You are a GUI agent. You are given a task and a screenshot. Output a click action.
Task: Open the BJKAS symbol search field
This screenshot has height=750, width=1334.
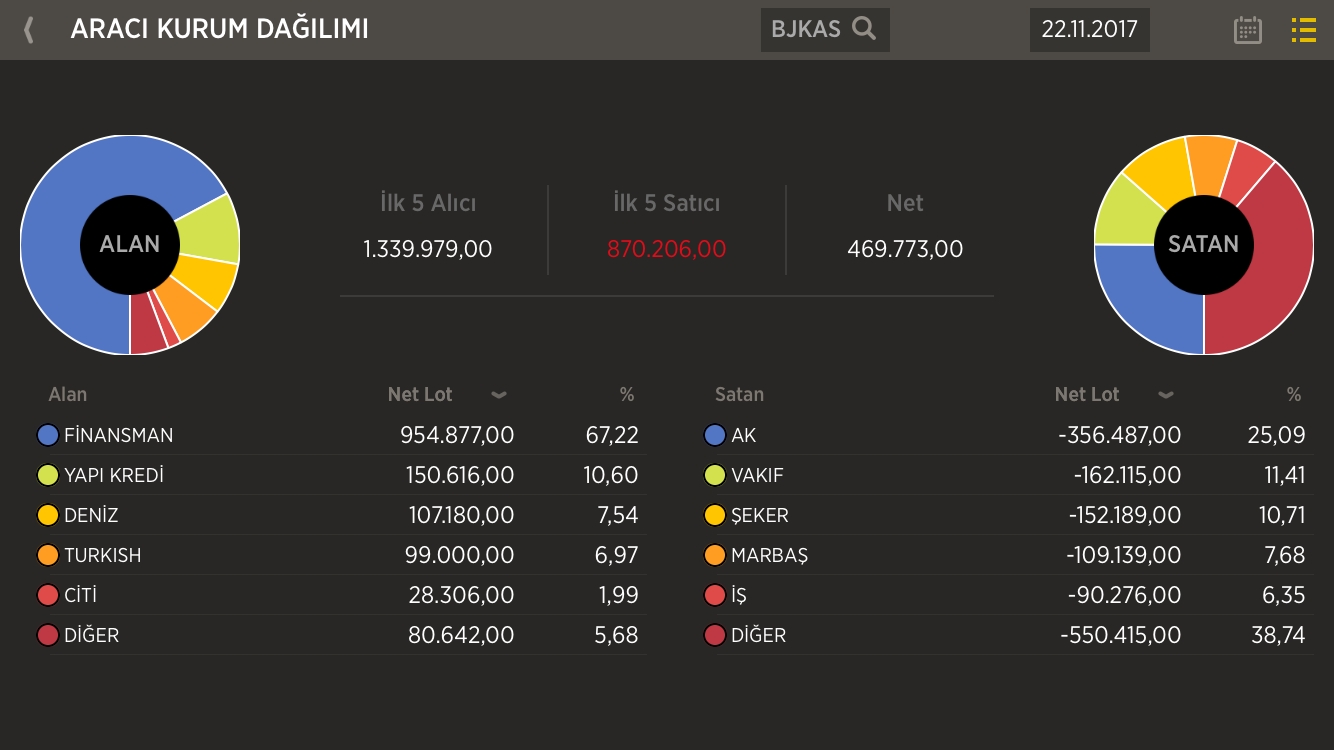point(806,29)
